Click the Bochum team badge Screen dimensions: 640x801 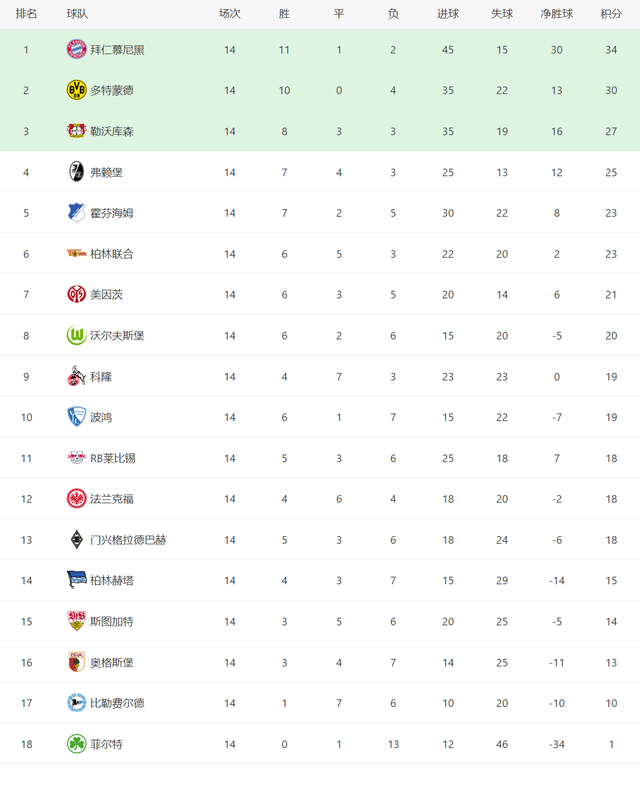(77, 417)
